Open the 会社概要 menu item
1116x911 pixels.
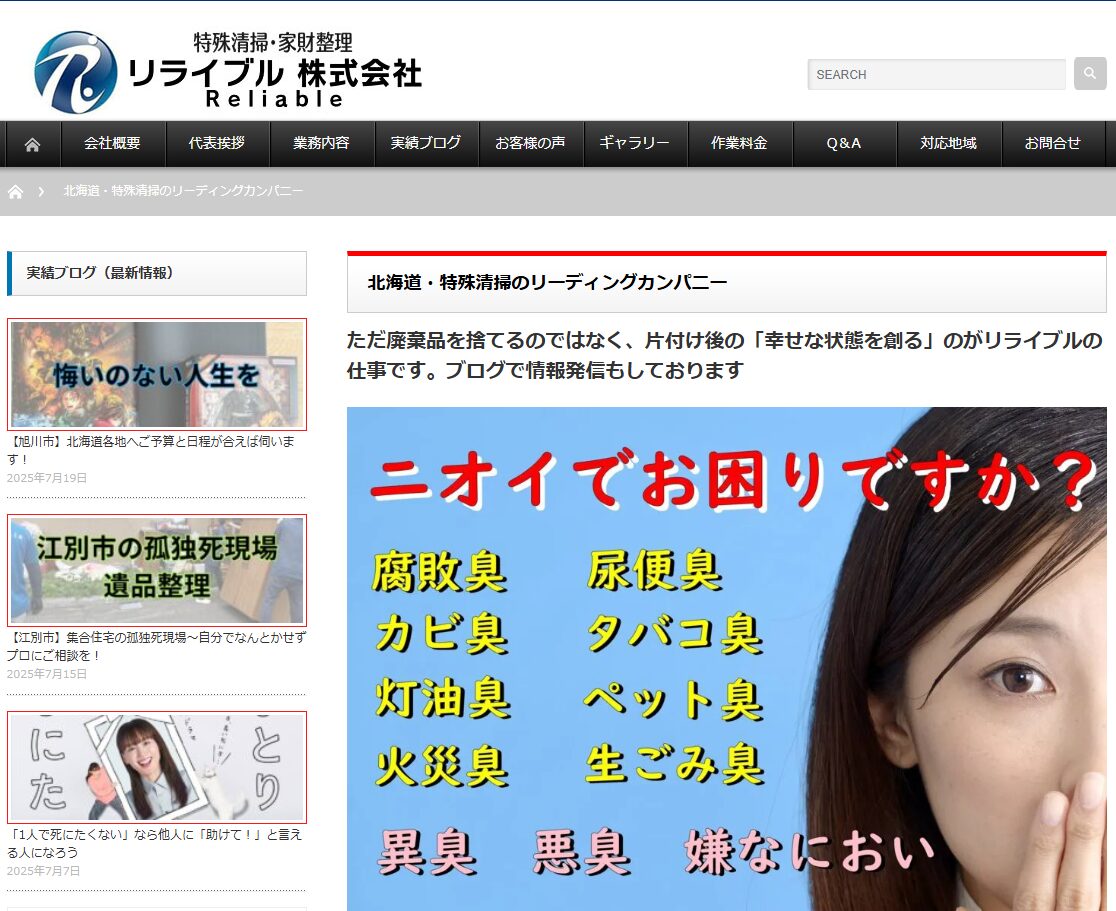click(112, 144)
